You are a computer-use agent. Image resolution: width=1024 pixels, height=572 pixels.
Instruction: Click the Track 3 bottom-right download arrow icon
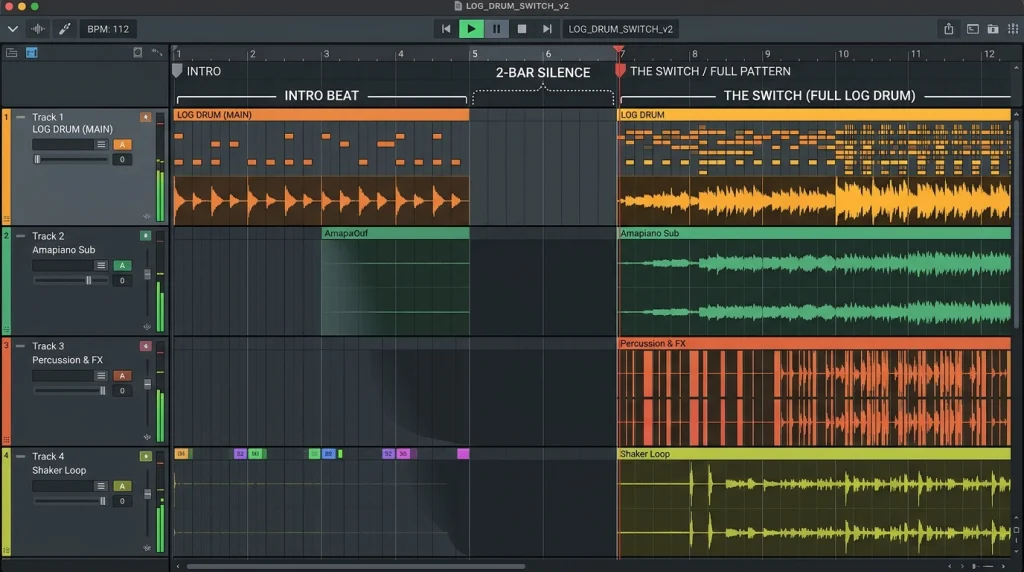pyautogui.click(x=147, y=437)
